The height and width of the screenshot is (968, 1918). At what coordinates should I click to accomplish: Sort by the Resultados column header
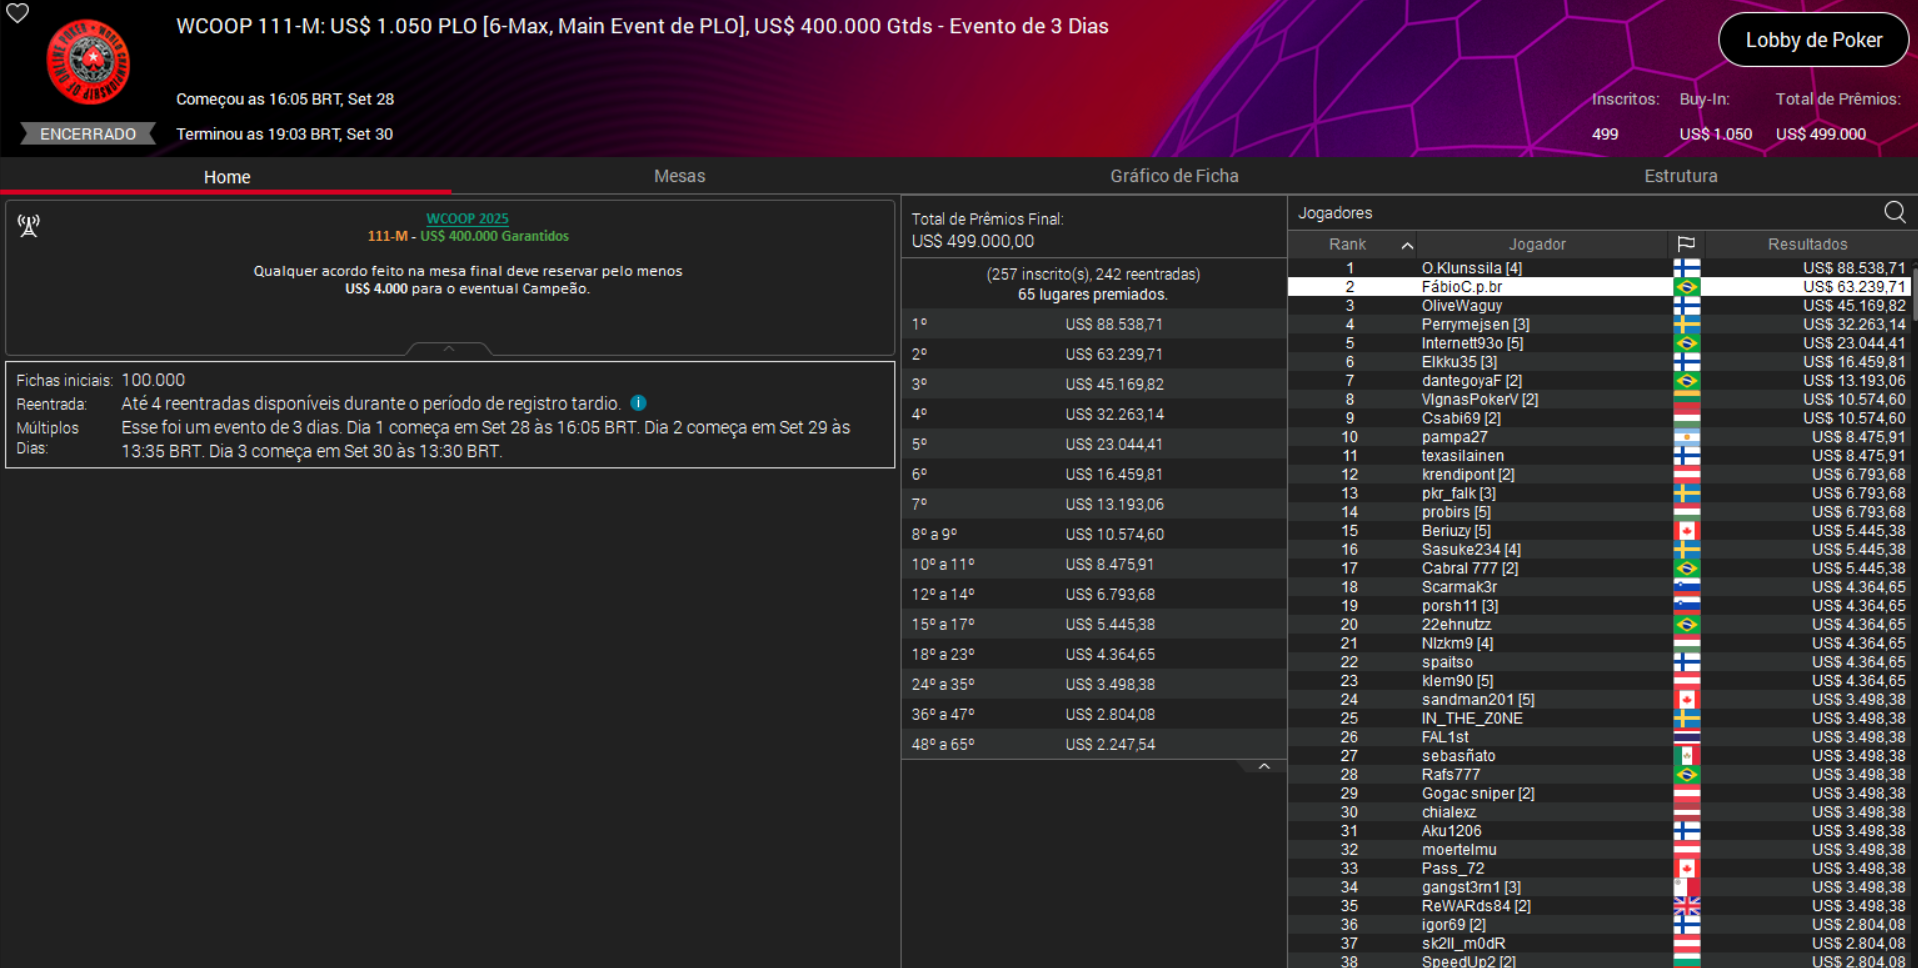click(x=1807, y=244)
